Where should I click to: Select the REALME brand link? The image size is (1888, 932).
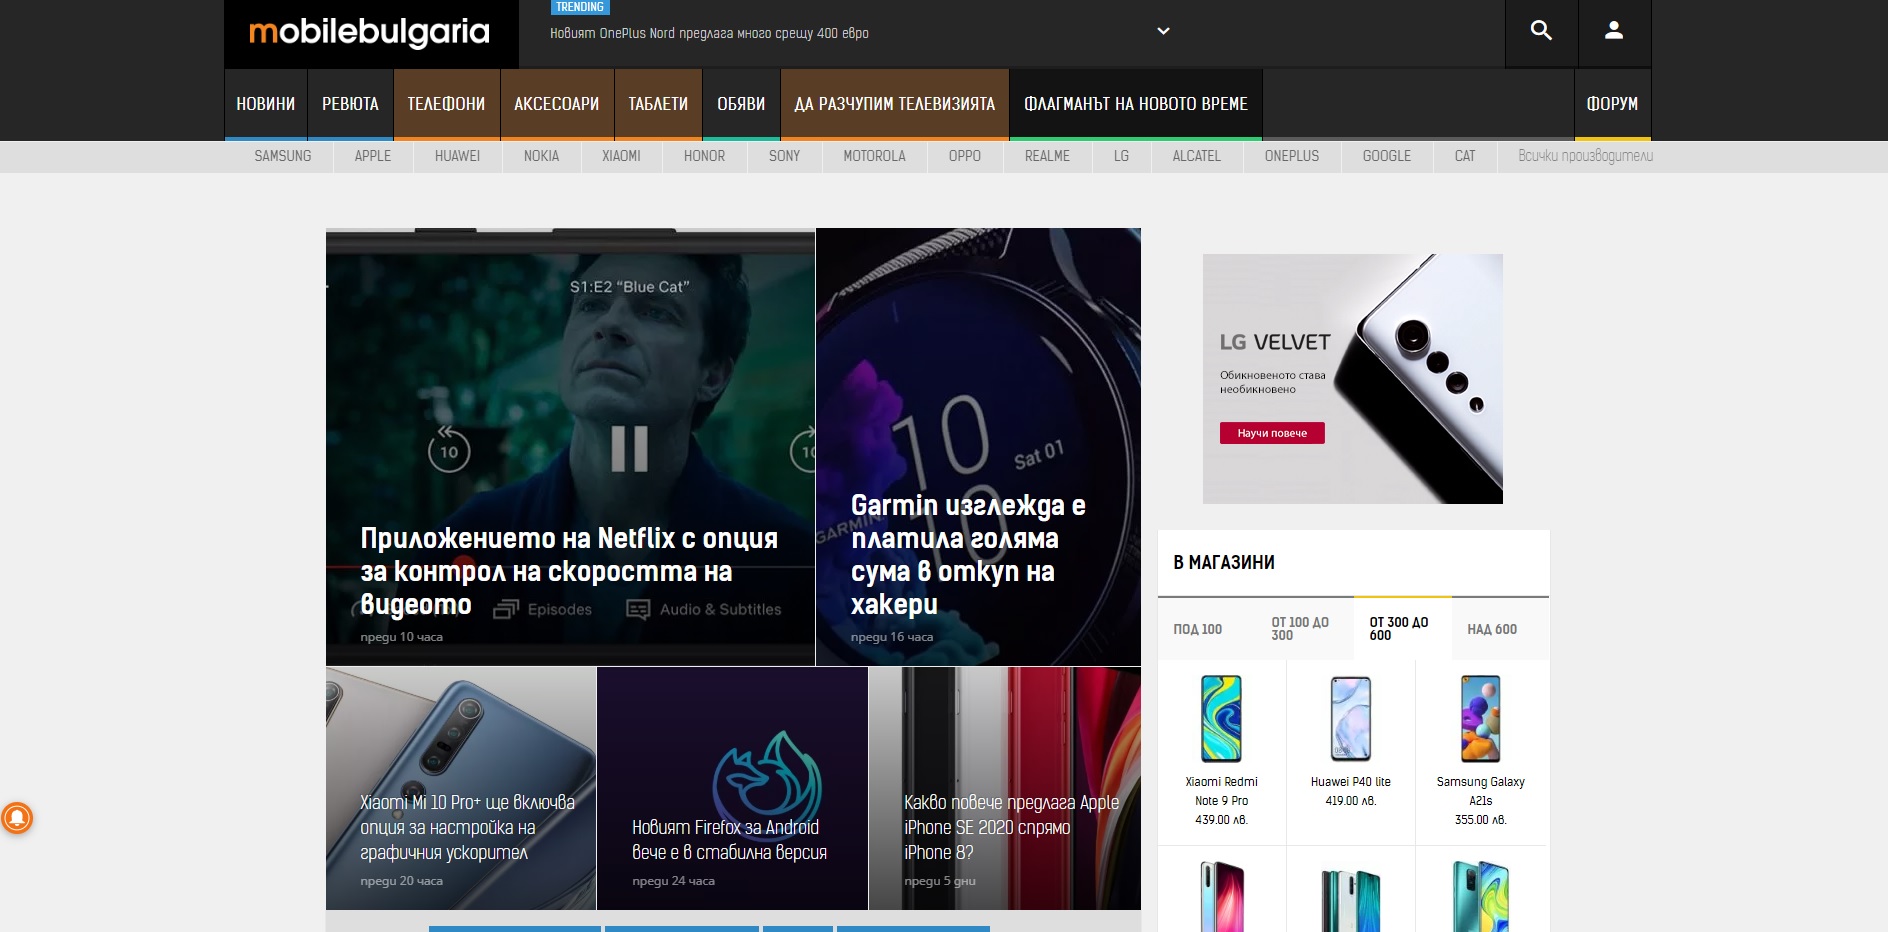click(x=1047, y=156)
